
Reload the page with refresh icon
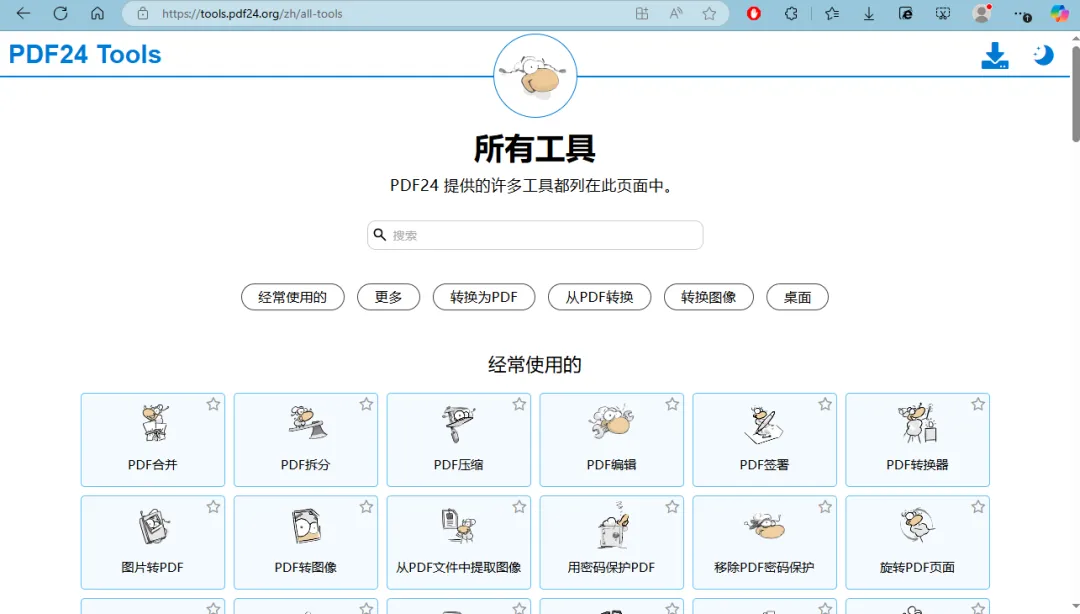(x=61, y=13)
